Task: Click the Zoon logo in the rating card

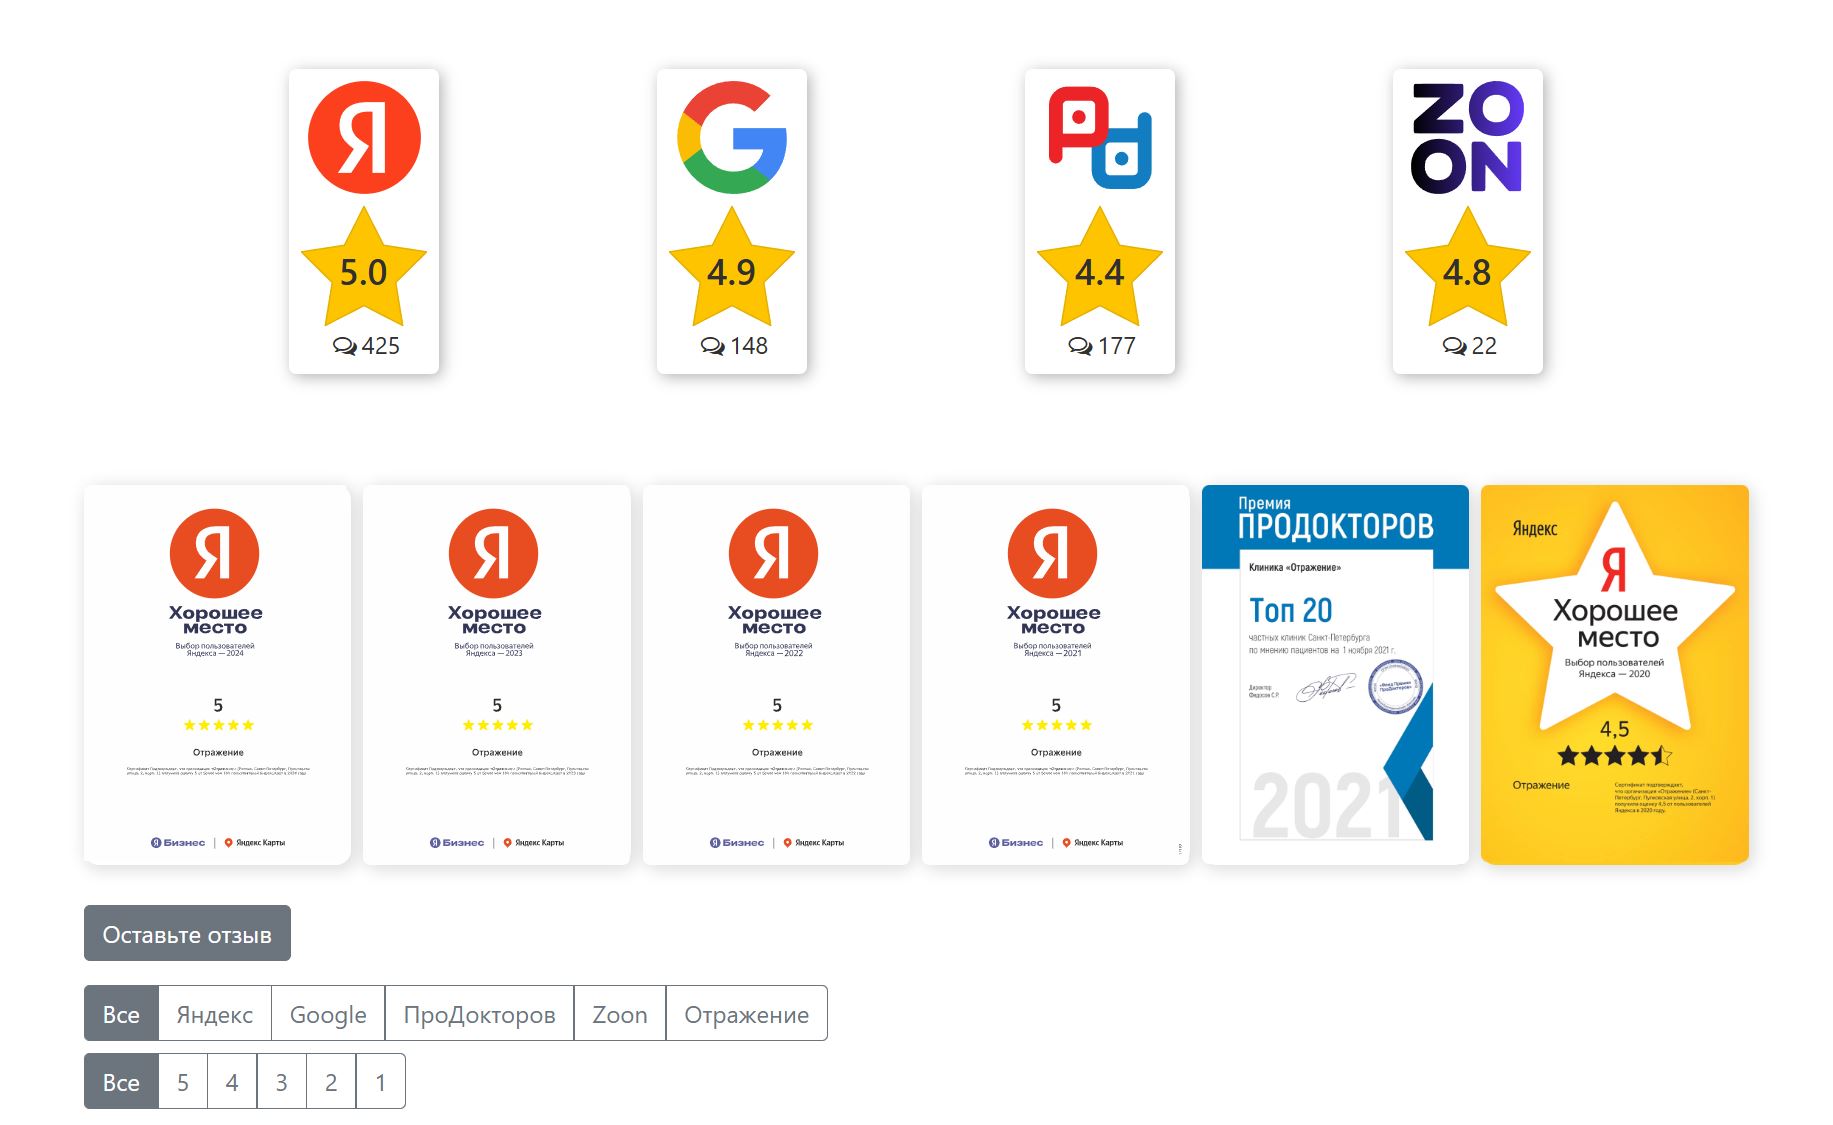Action: [1468, 137]
